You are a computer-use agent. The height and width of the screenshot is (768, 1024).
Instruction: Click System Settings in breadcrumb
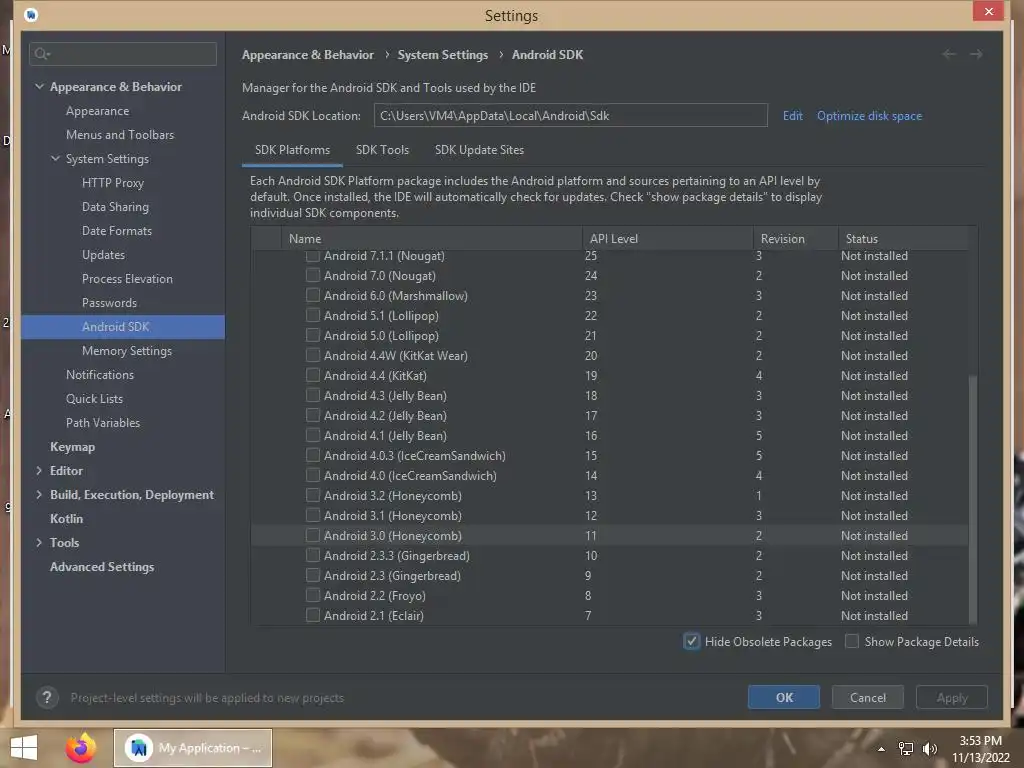443,55
